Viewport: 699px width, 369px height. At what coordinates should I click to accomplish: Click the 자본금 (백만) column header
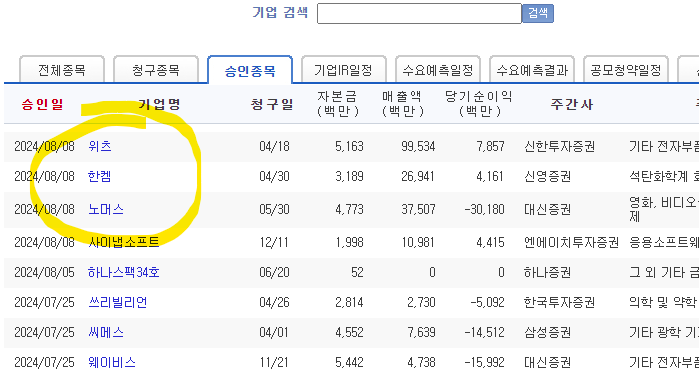(338, 104)
